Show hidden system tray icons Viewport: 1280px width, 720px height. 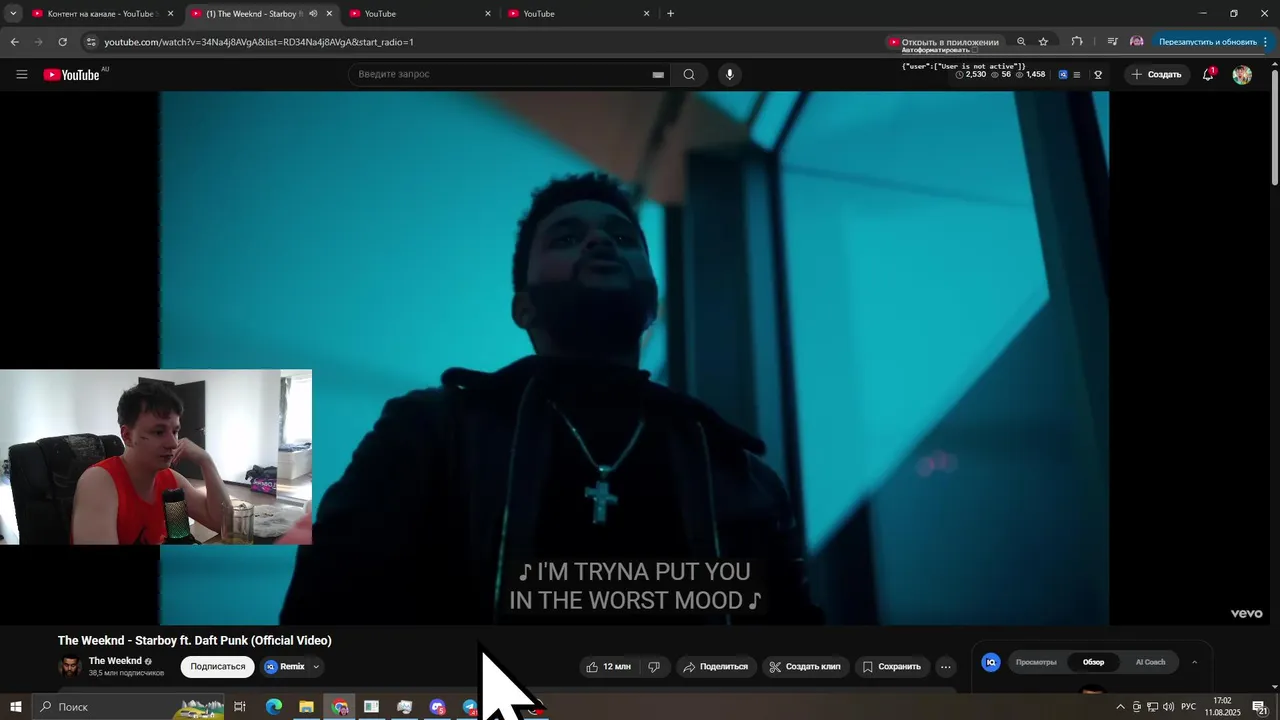point(1120,707)
